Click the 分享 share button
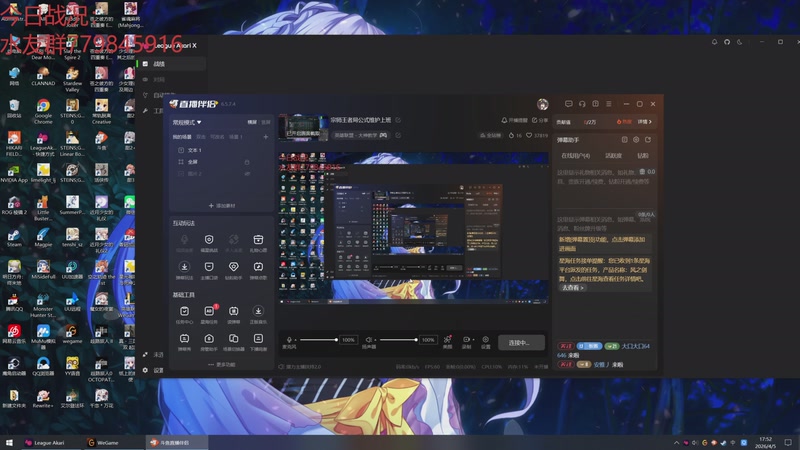800x450 pixels. coord(540,120)
